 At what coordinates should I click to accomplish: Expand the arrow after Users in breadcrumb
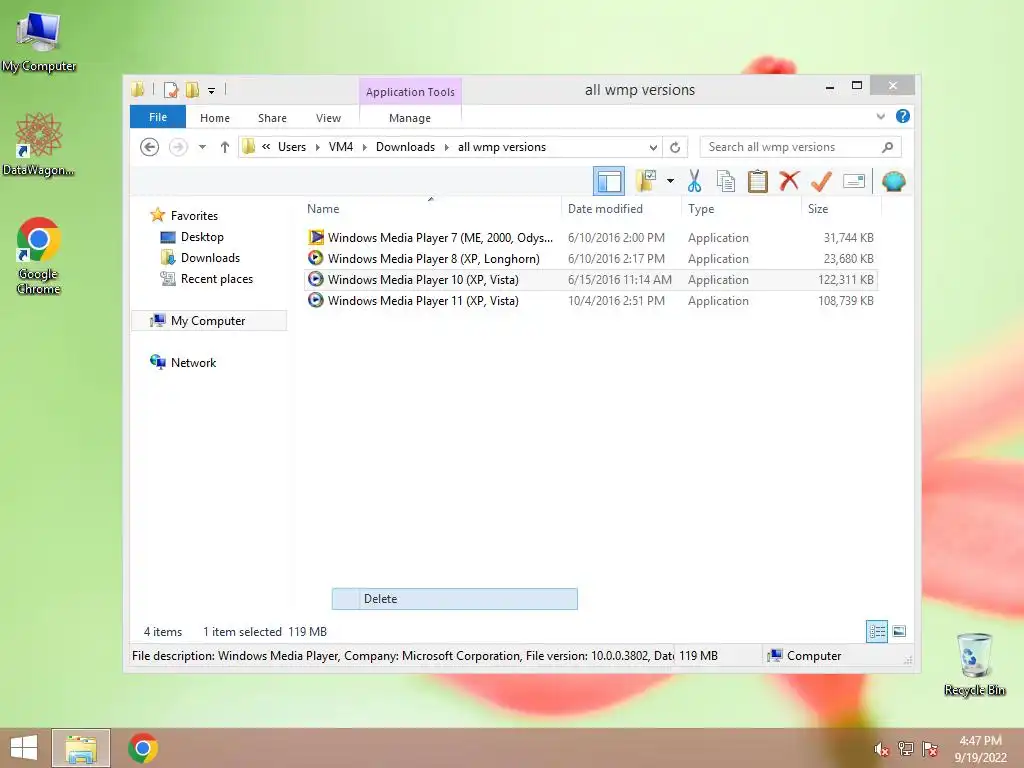tap(317, 148)
